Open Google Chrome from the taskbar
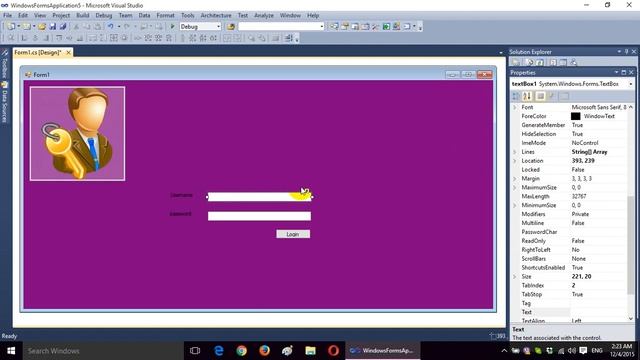This screenshot has height=360, width=640. [x=242, y=351]
